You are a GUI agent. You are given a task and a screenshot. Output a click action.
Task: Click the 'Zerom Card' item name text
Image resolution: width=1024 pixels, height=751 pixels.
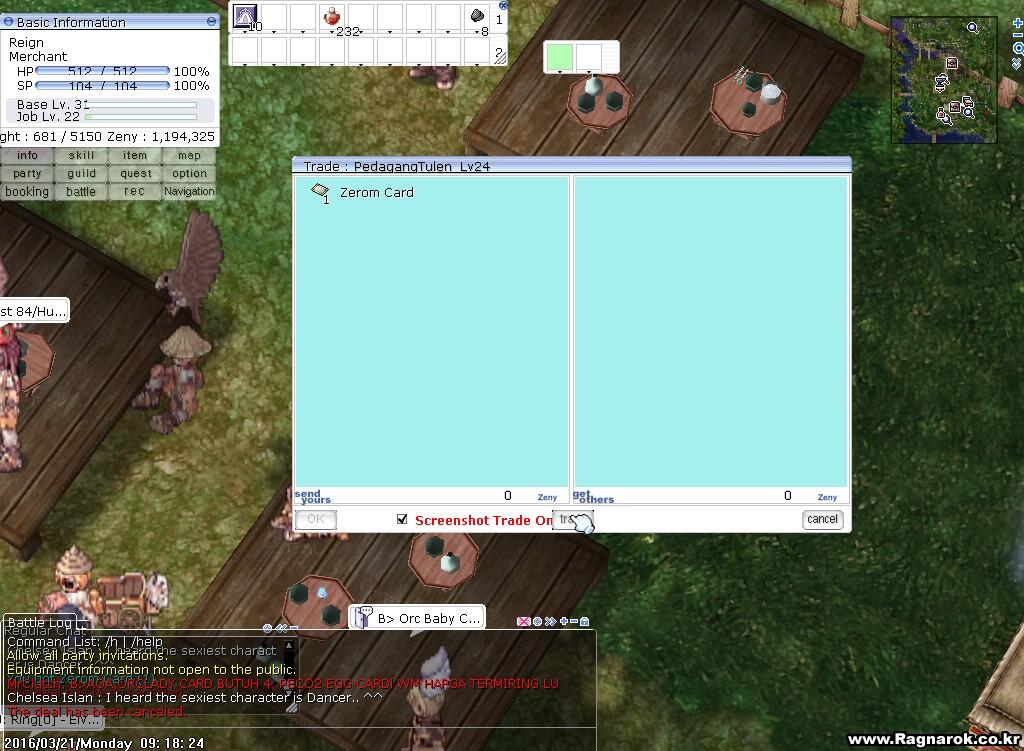tap(377, 192)
